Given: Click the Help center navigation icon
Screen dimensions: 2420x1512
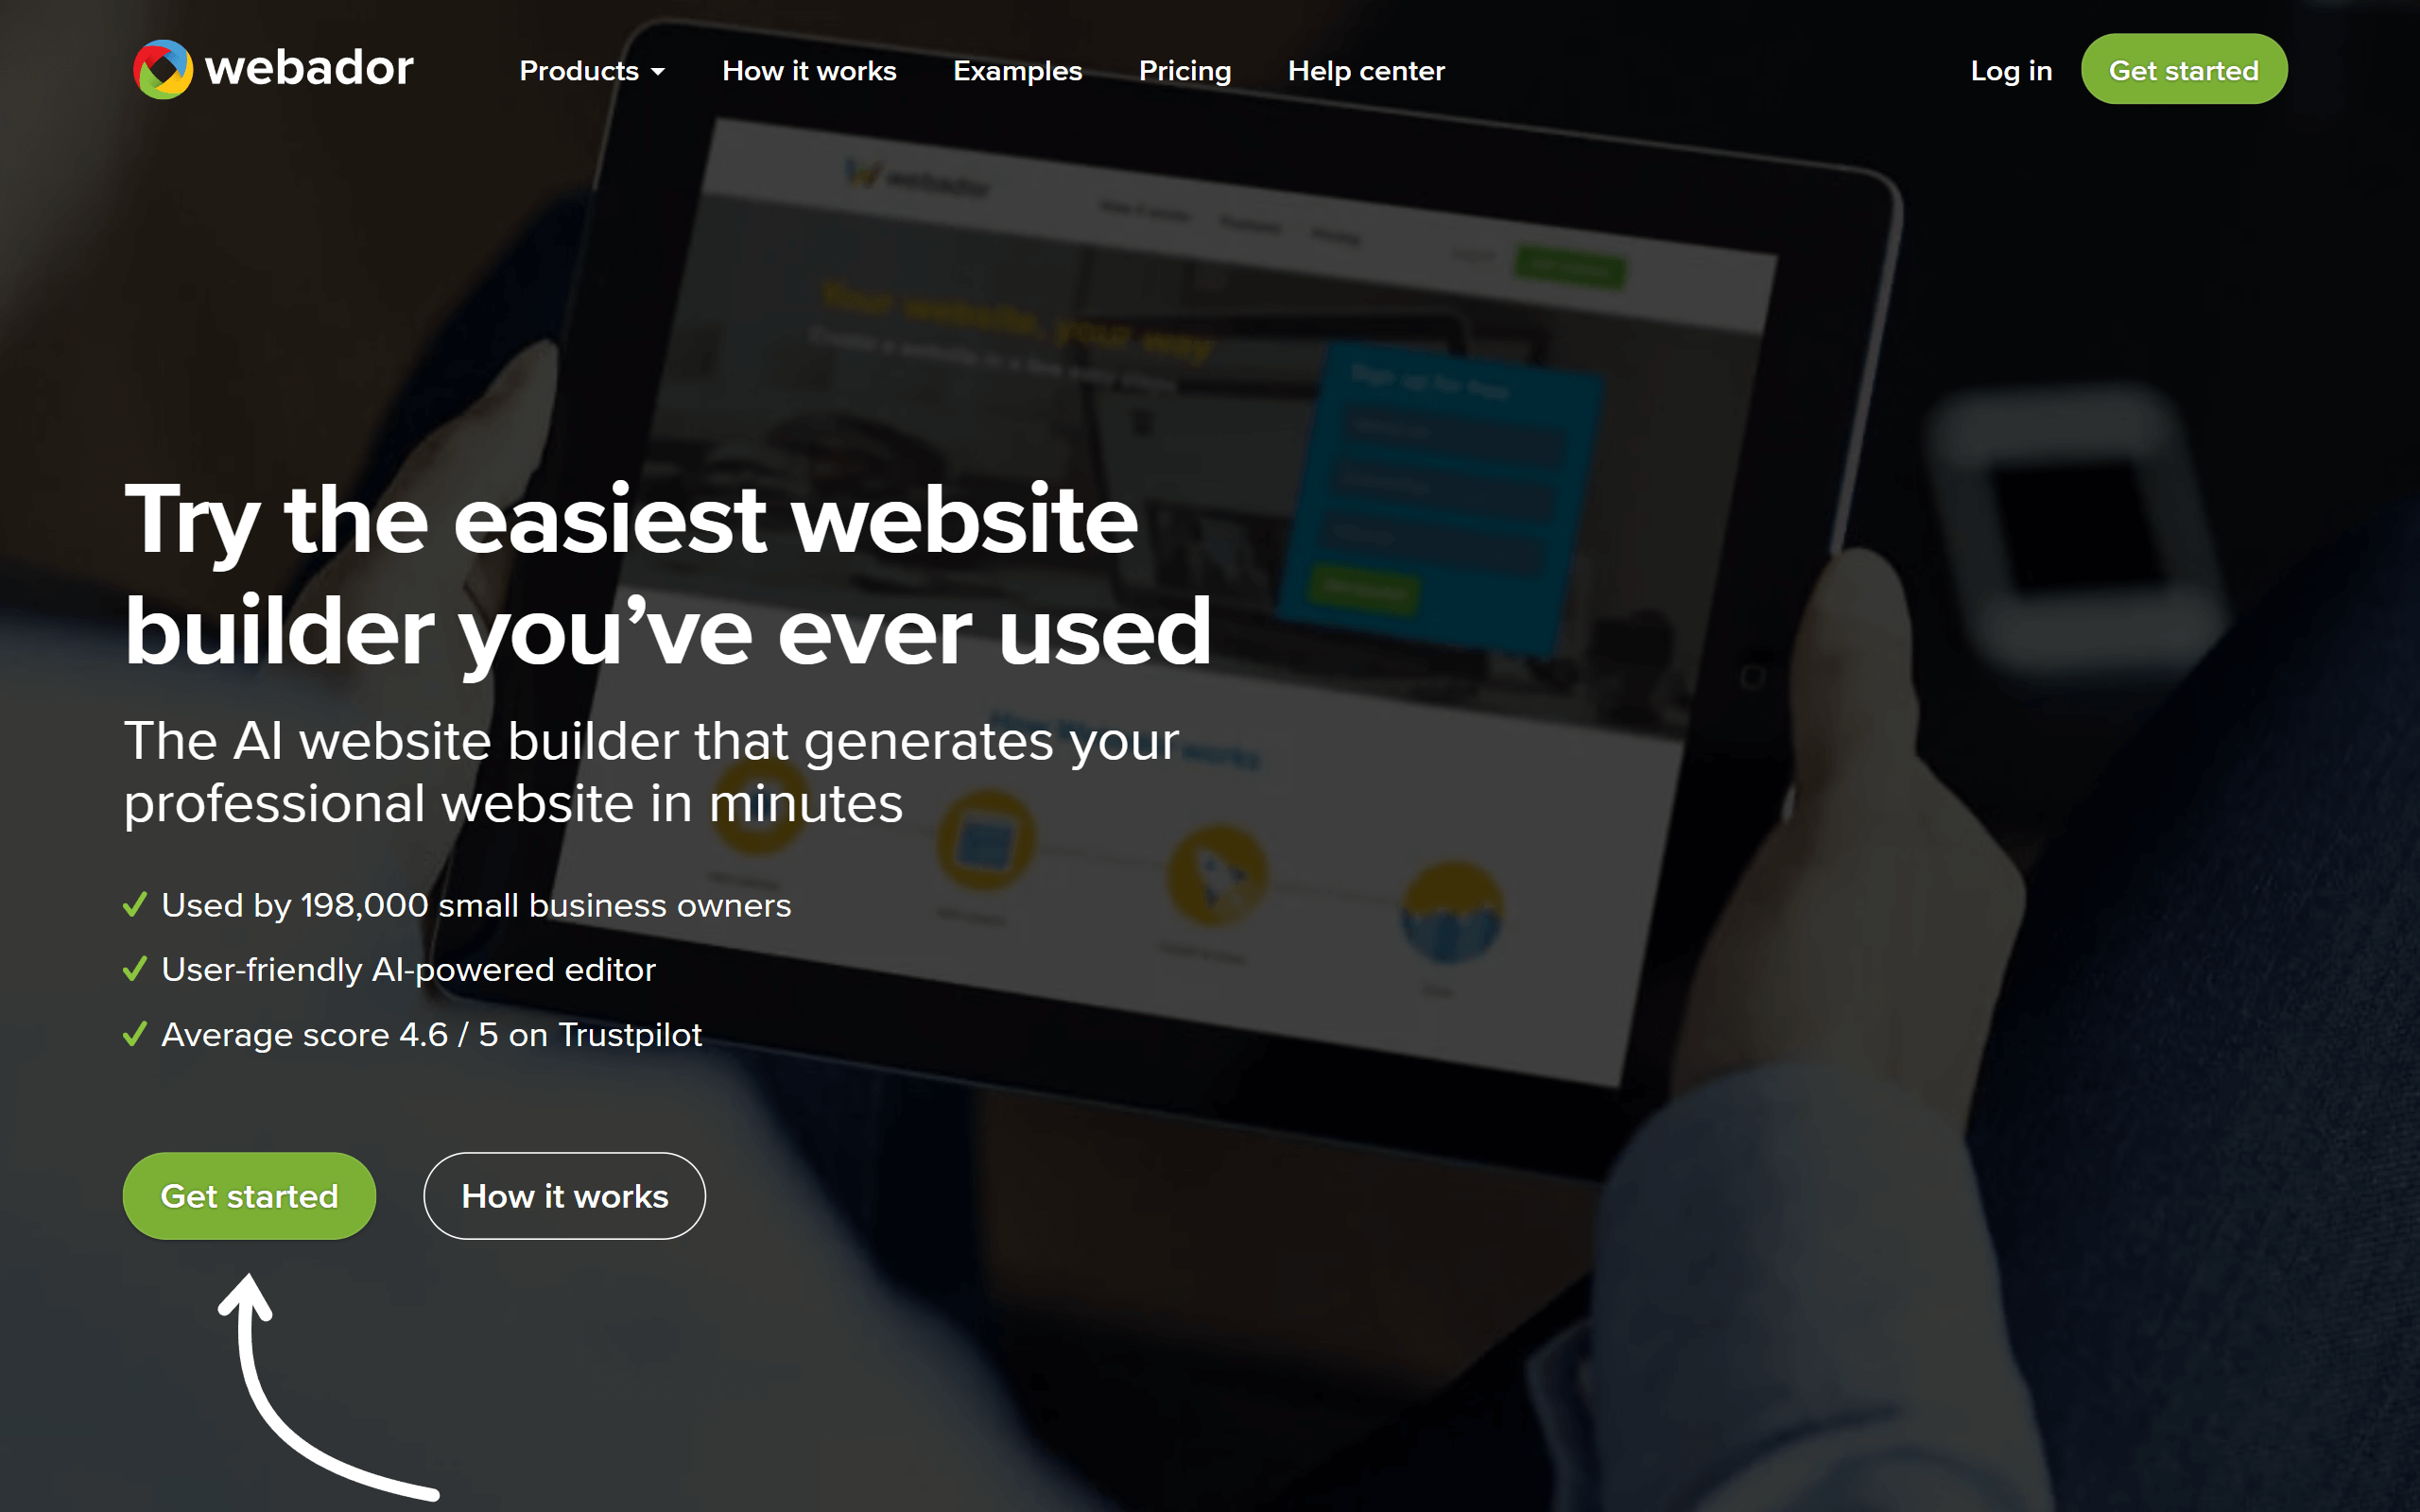Looking at the screenshot, I should click(x=1366, y=70).
